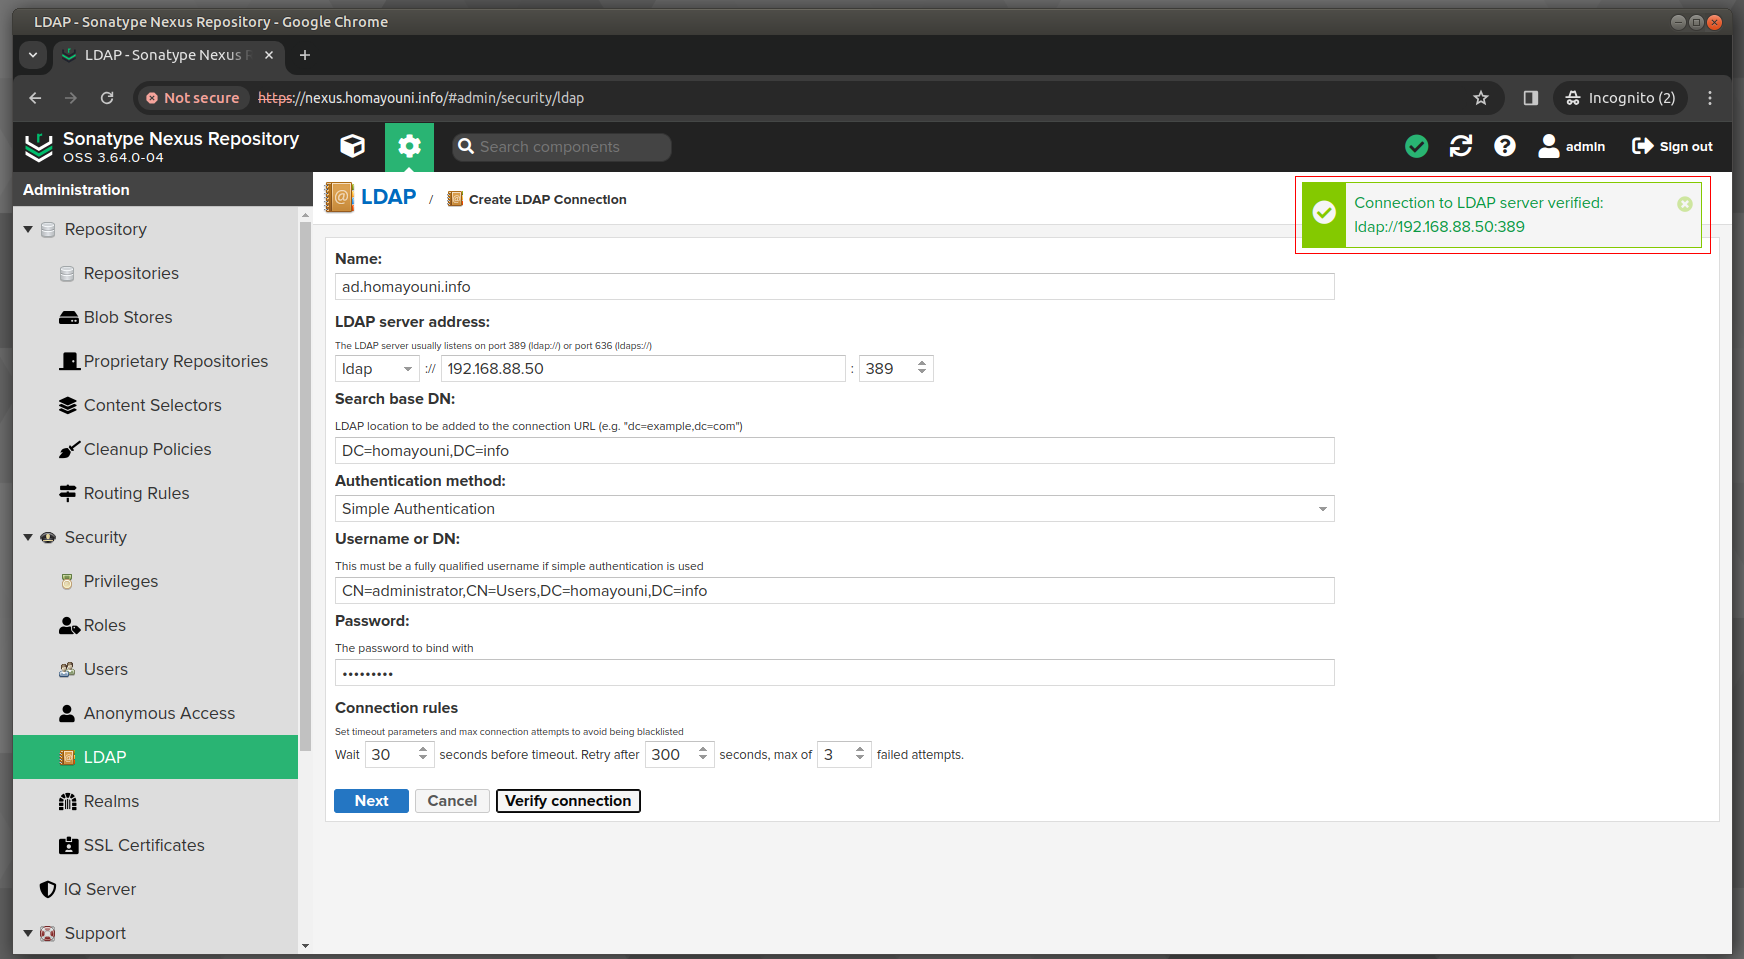Open Authentication method dropdown
1744x959 pixels.
(x=1322, y=509)
